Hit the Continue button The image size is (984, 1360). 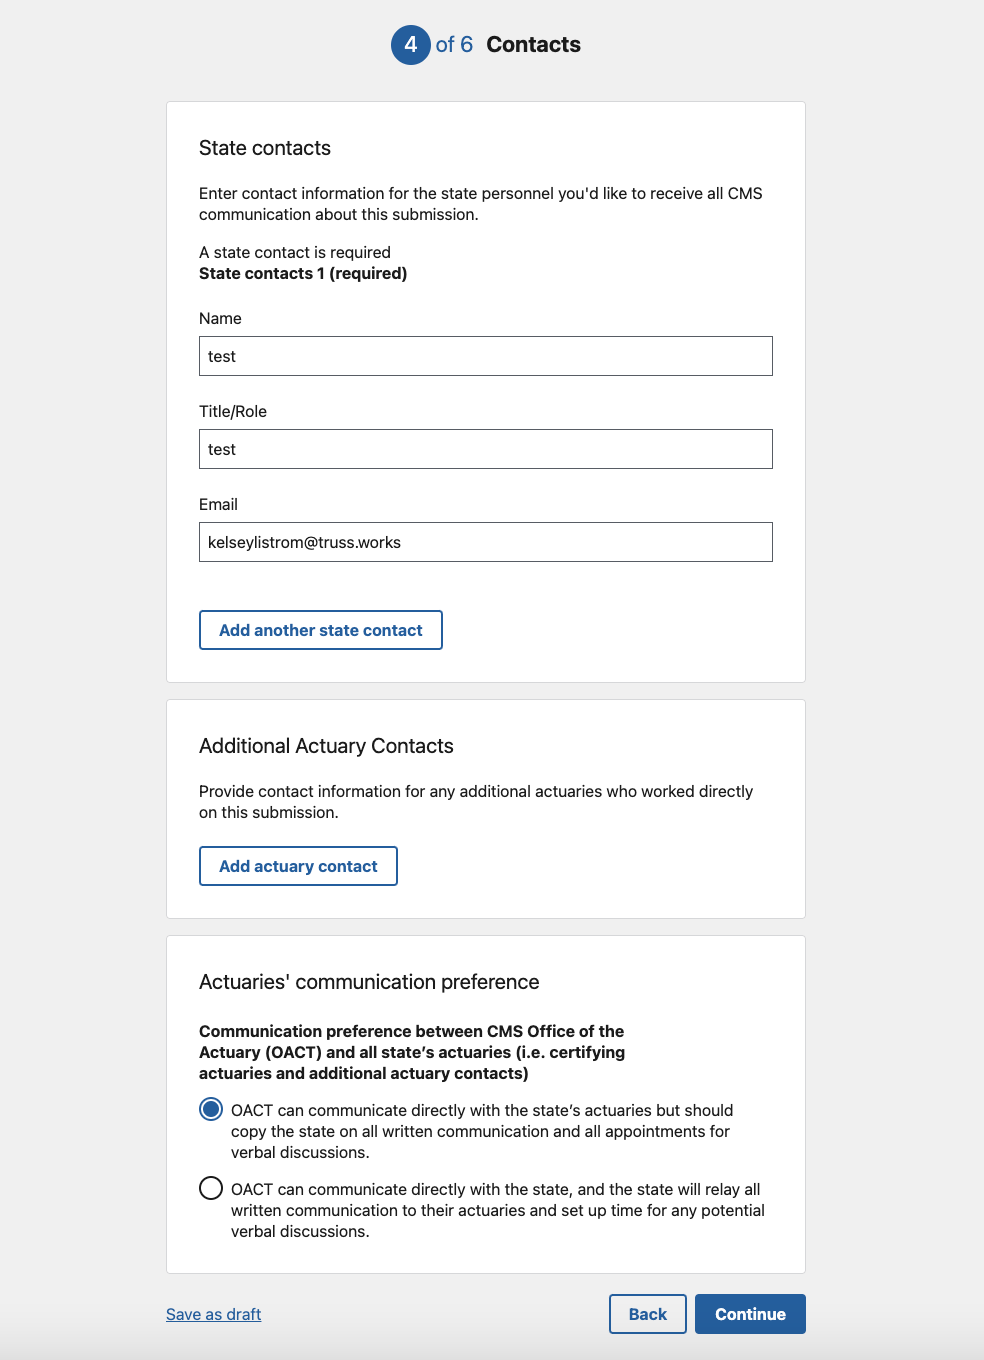(750, 1315)
